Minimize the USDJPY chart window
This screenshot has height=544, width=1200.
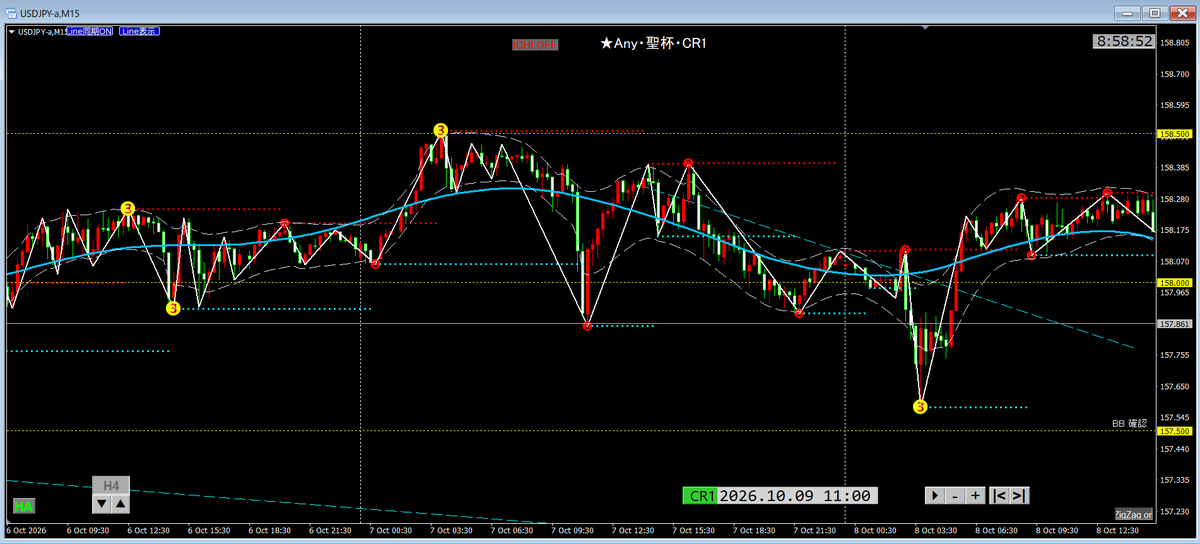click(1125, 12)
